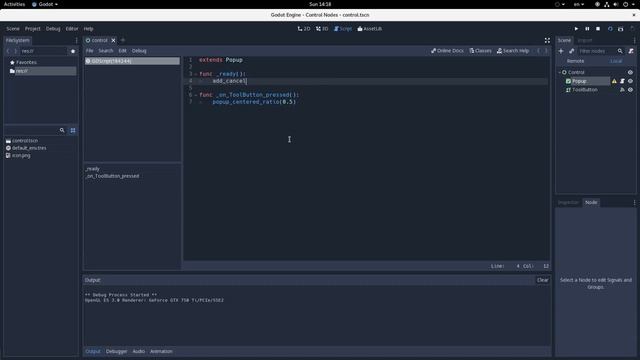Show Popup node configuration warning
This screenshot has height=360, width=640.
[x=614, y=81]
